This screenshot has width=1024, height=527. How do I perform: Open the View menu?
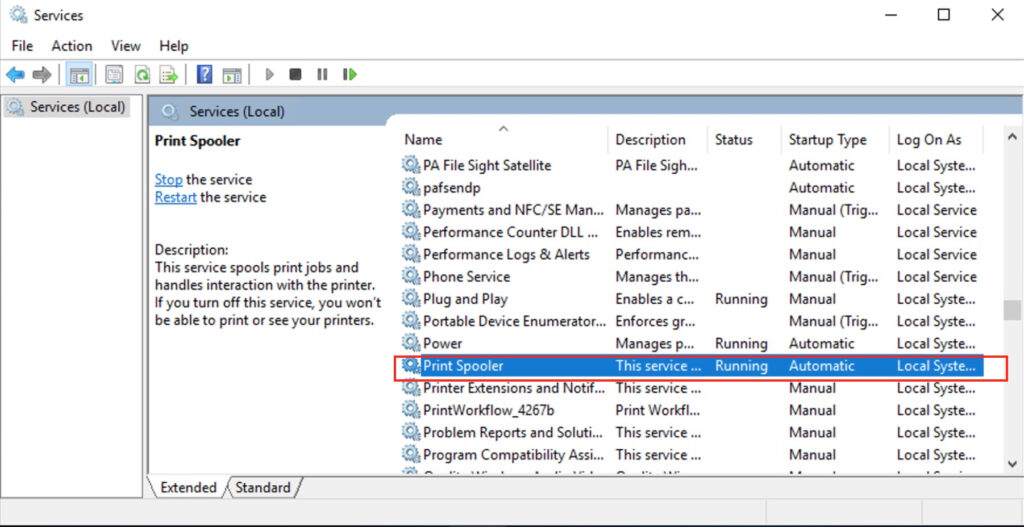(x=126, y=46)
